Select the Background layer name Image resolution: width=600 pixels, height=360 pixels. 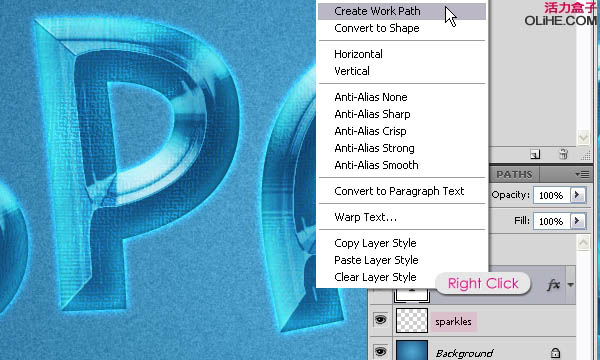click(x=465, y=353)
